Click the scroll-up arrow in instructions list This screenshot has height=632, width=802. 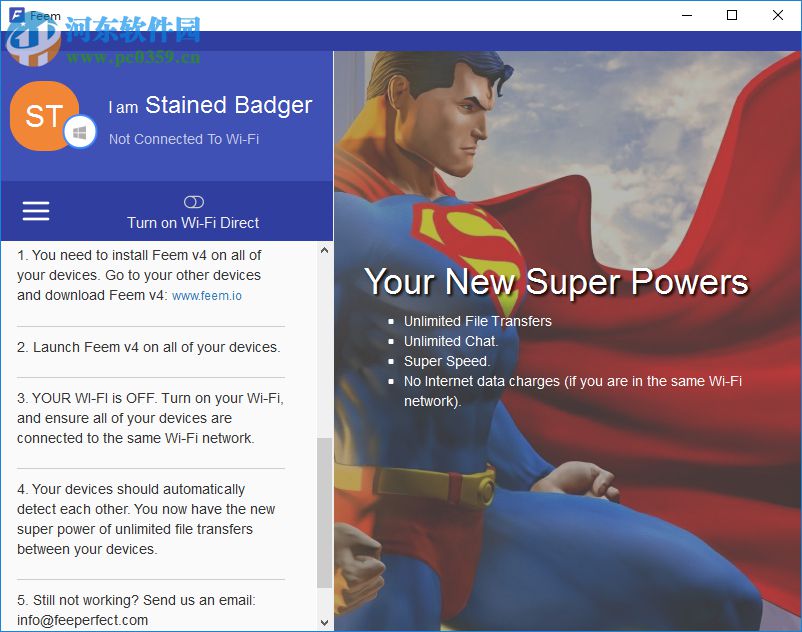(x=324, y=250)
